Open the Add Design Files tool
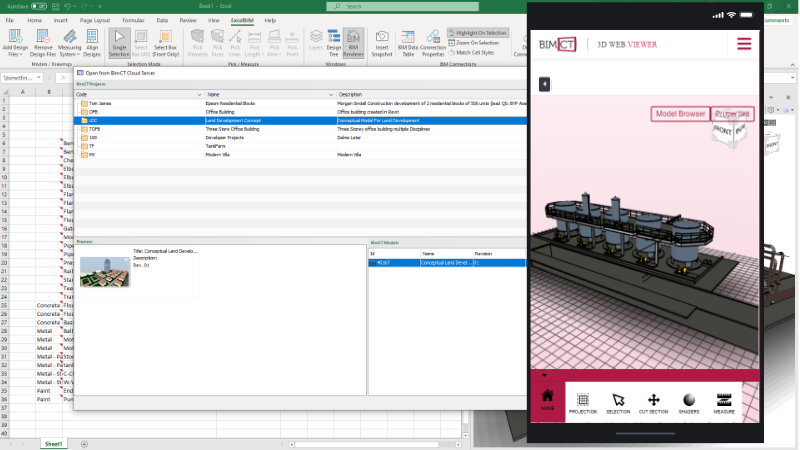This screenshot has height=450, width=800. point(15,43)
